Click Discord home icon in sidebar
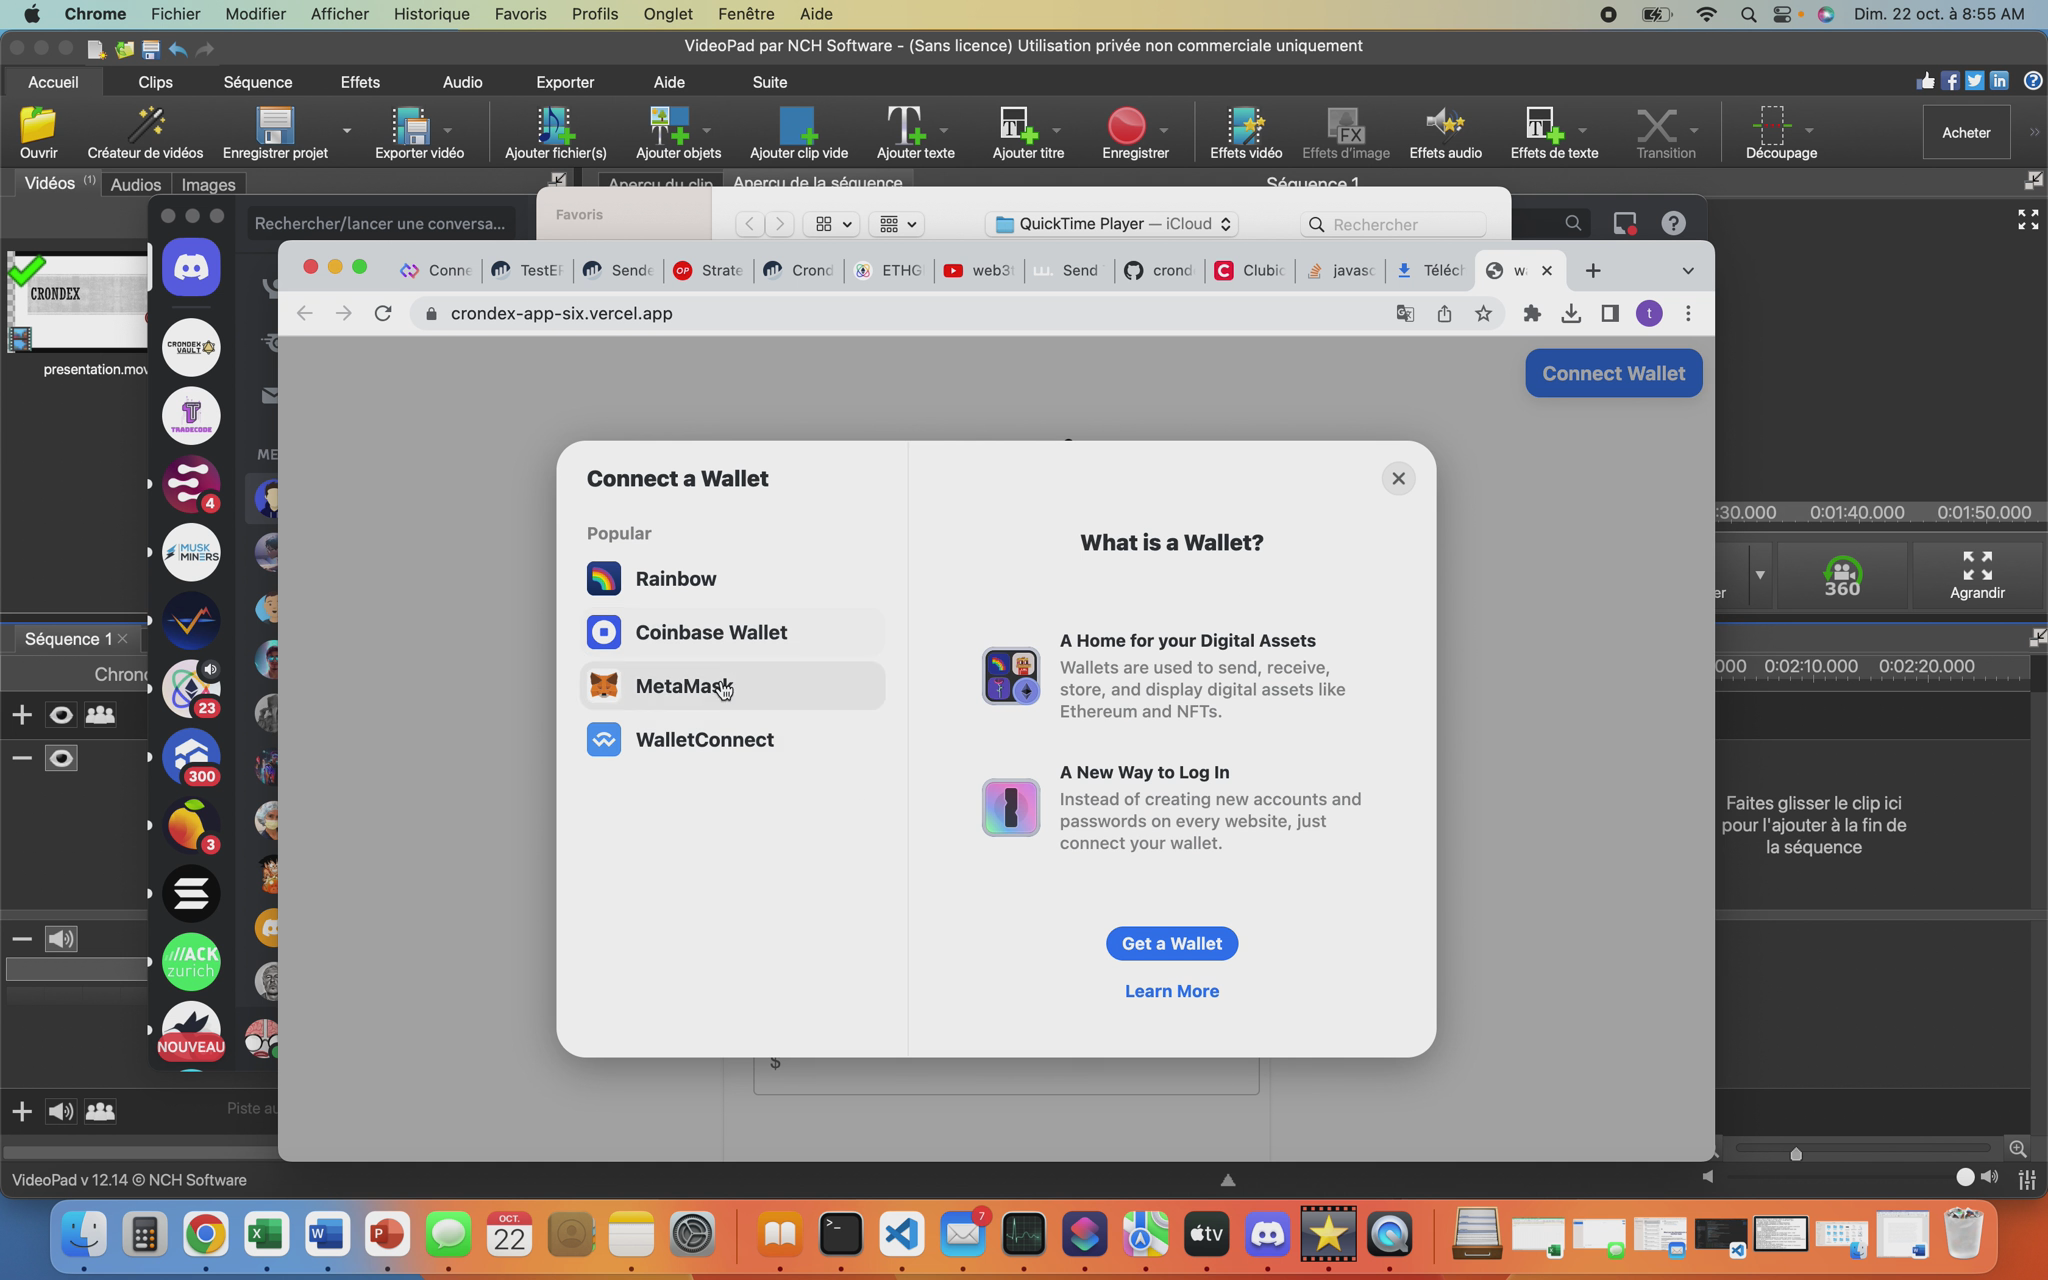The image size is (2048, 1280). pyautogui.click(x=191, y=267)
